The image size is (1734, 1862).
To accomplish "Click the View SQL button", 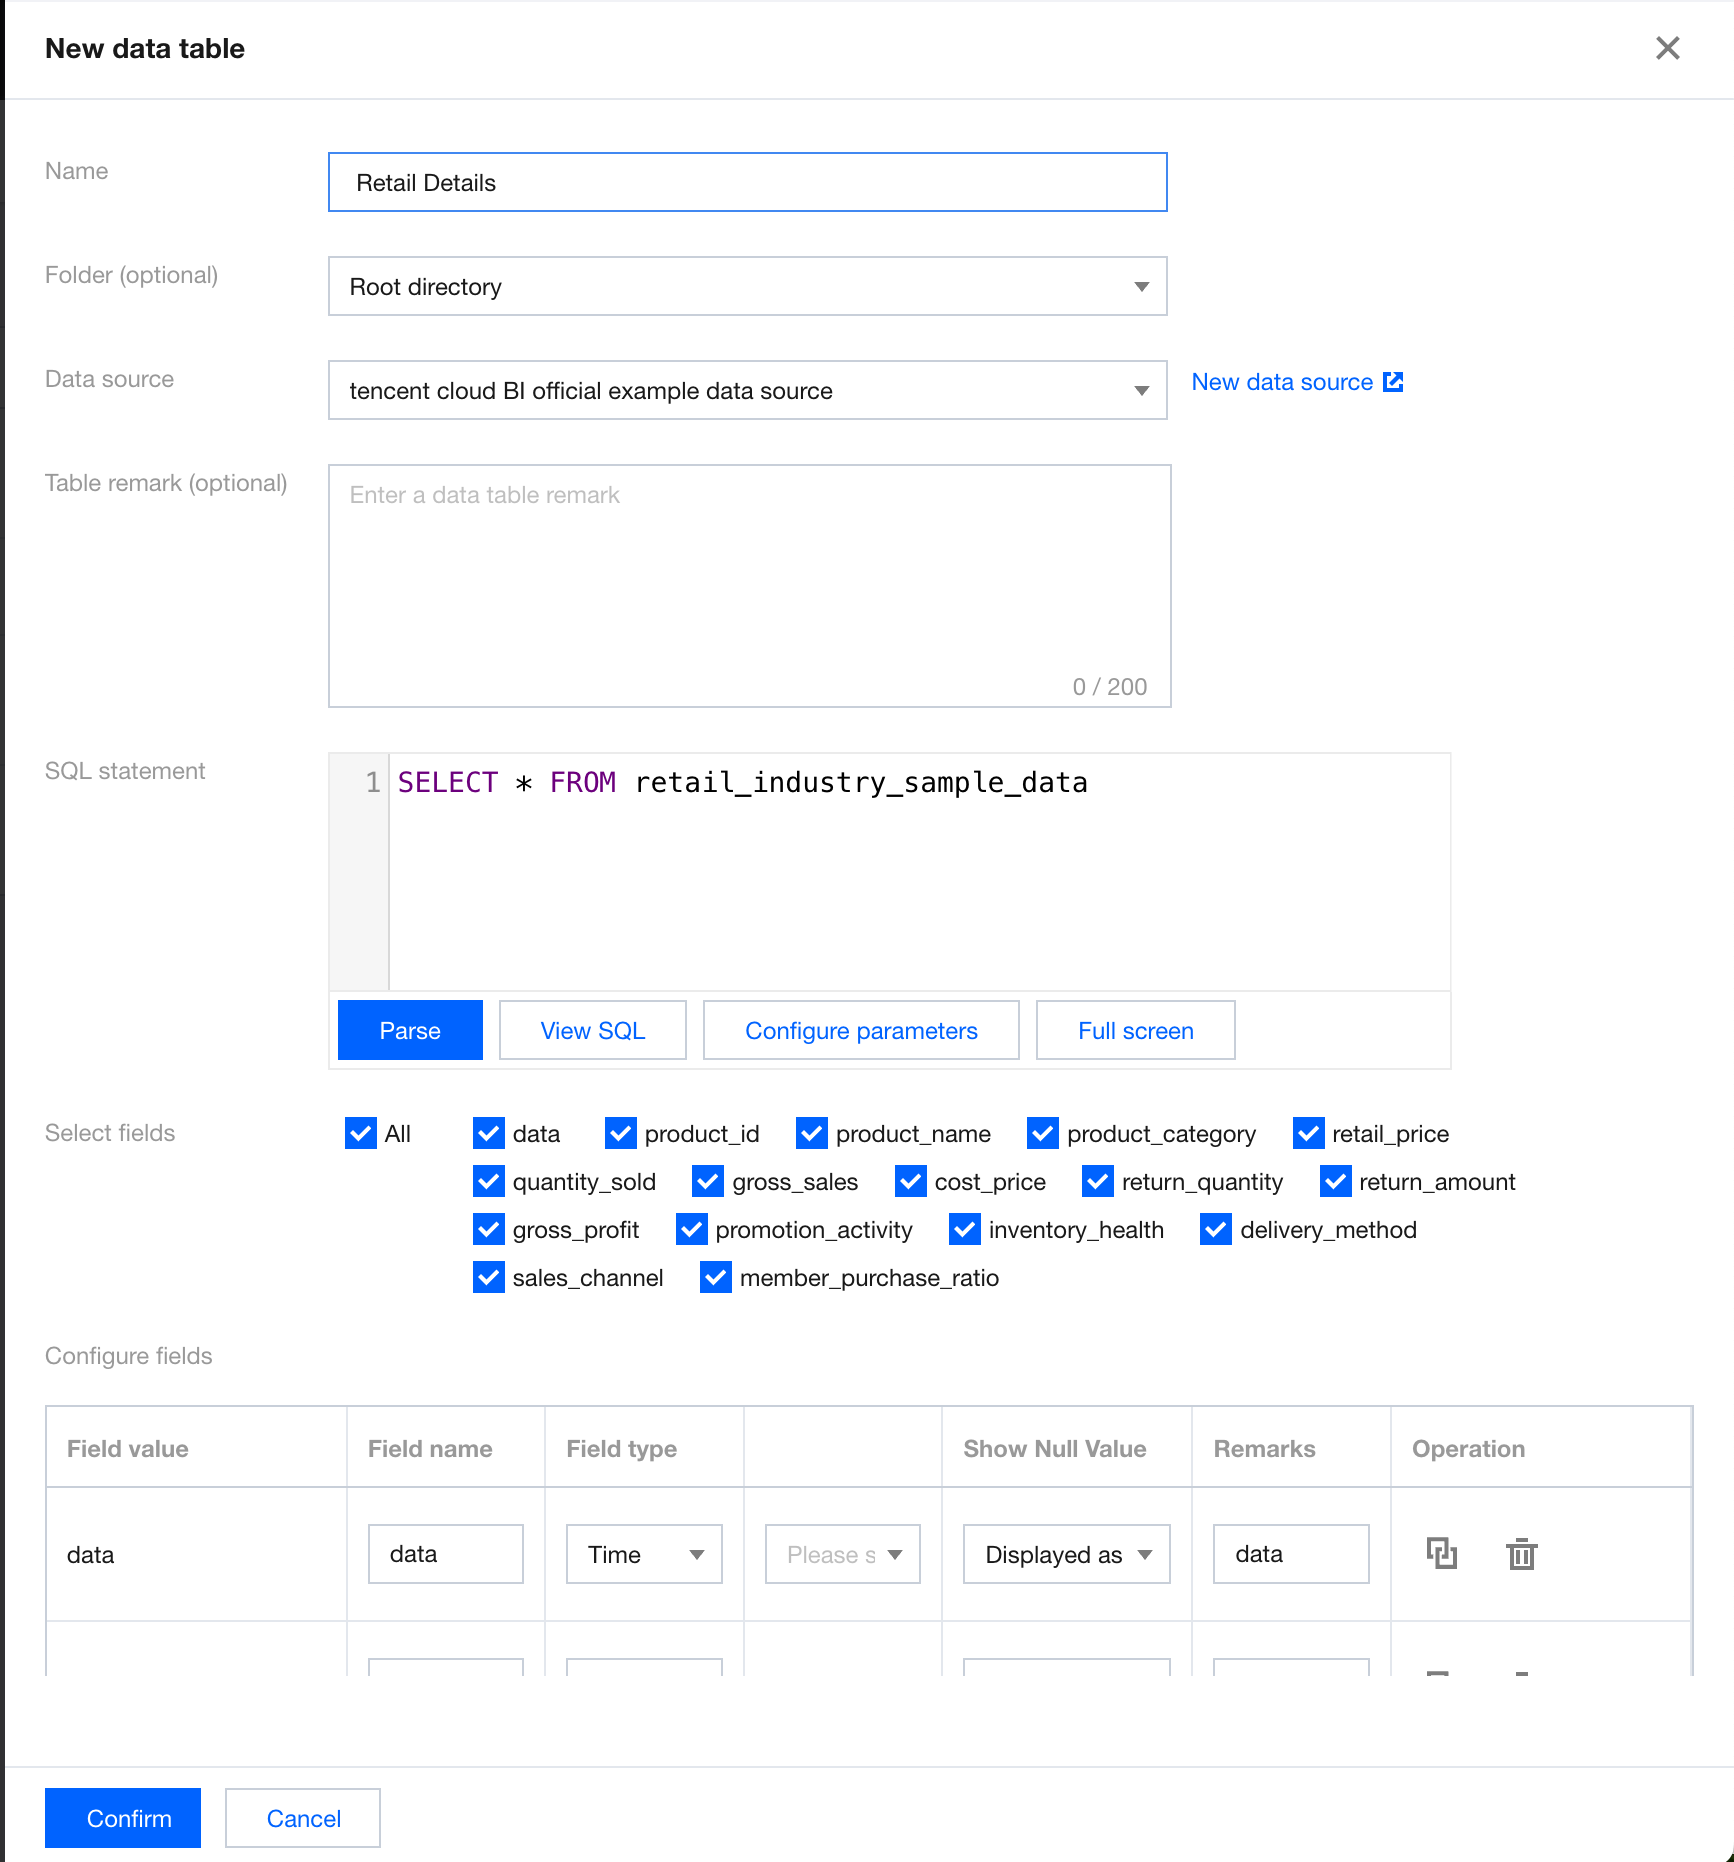I will click(x=592, y=1030).
